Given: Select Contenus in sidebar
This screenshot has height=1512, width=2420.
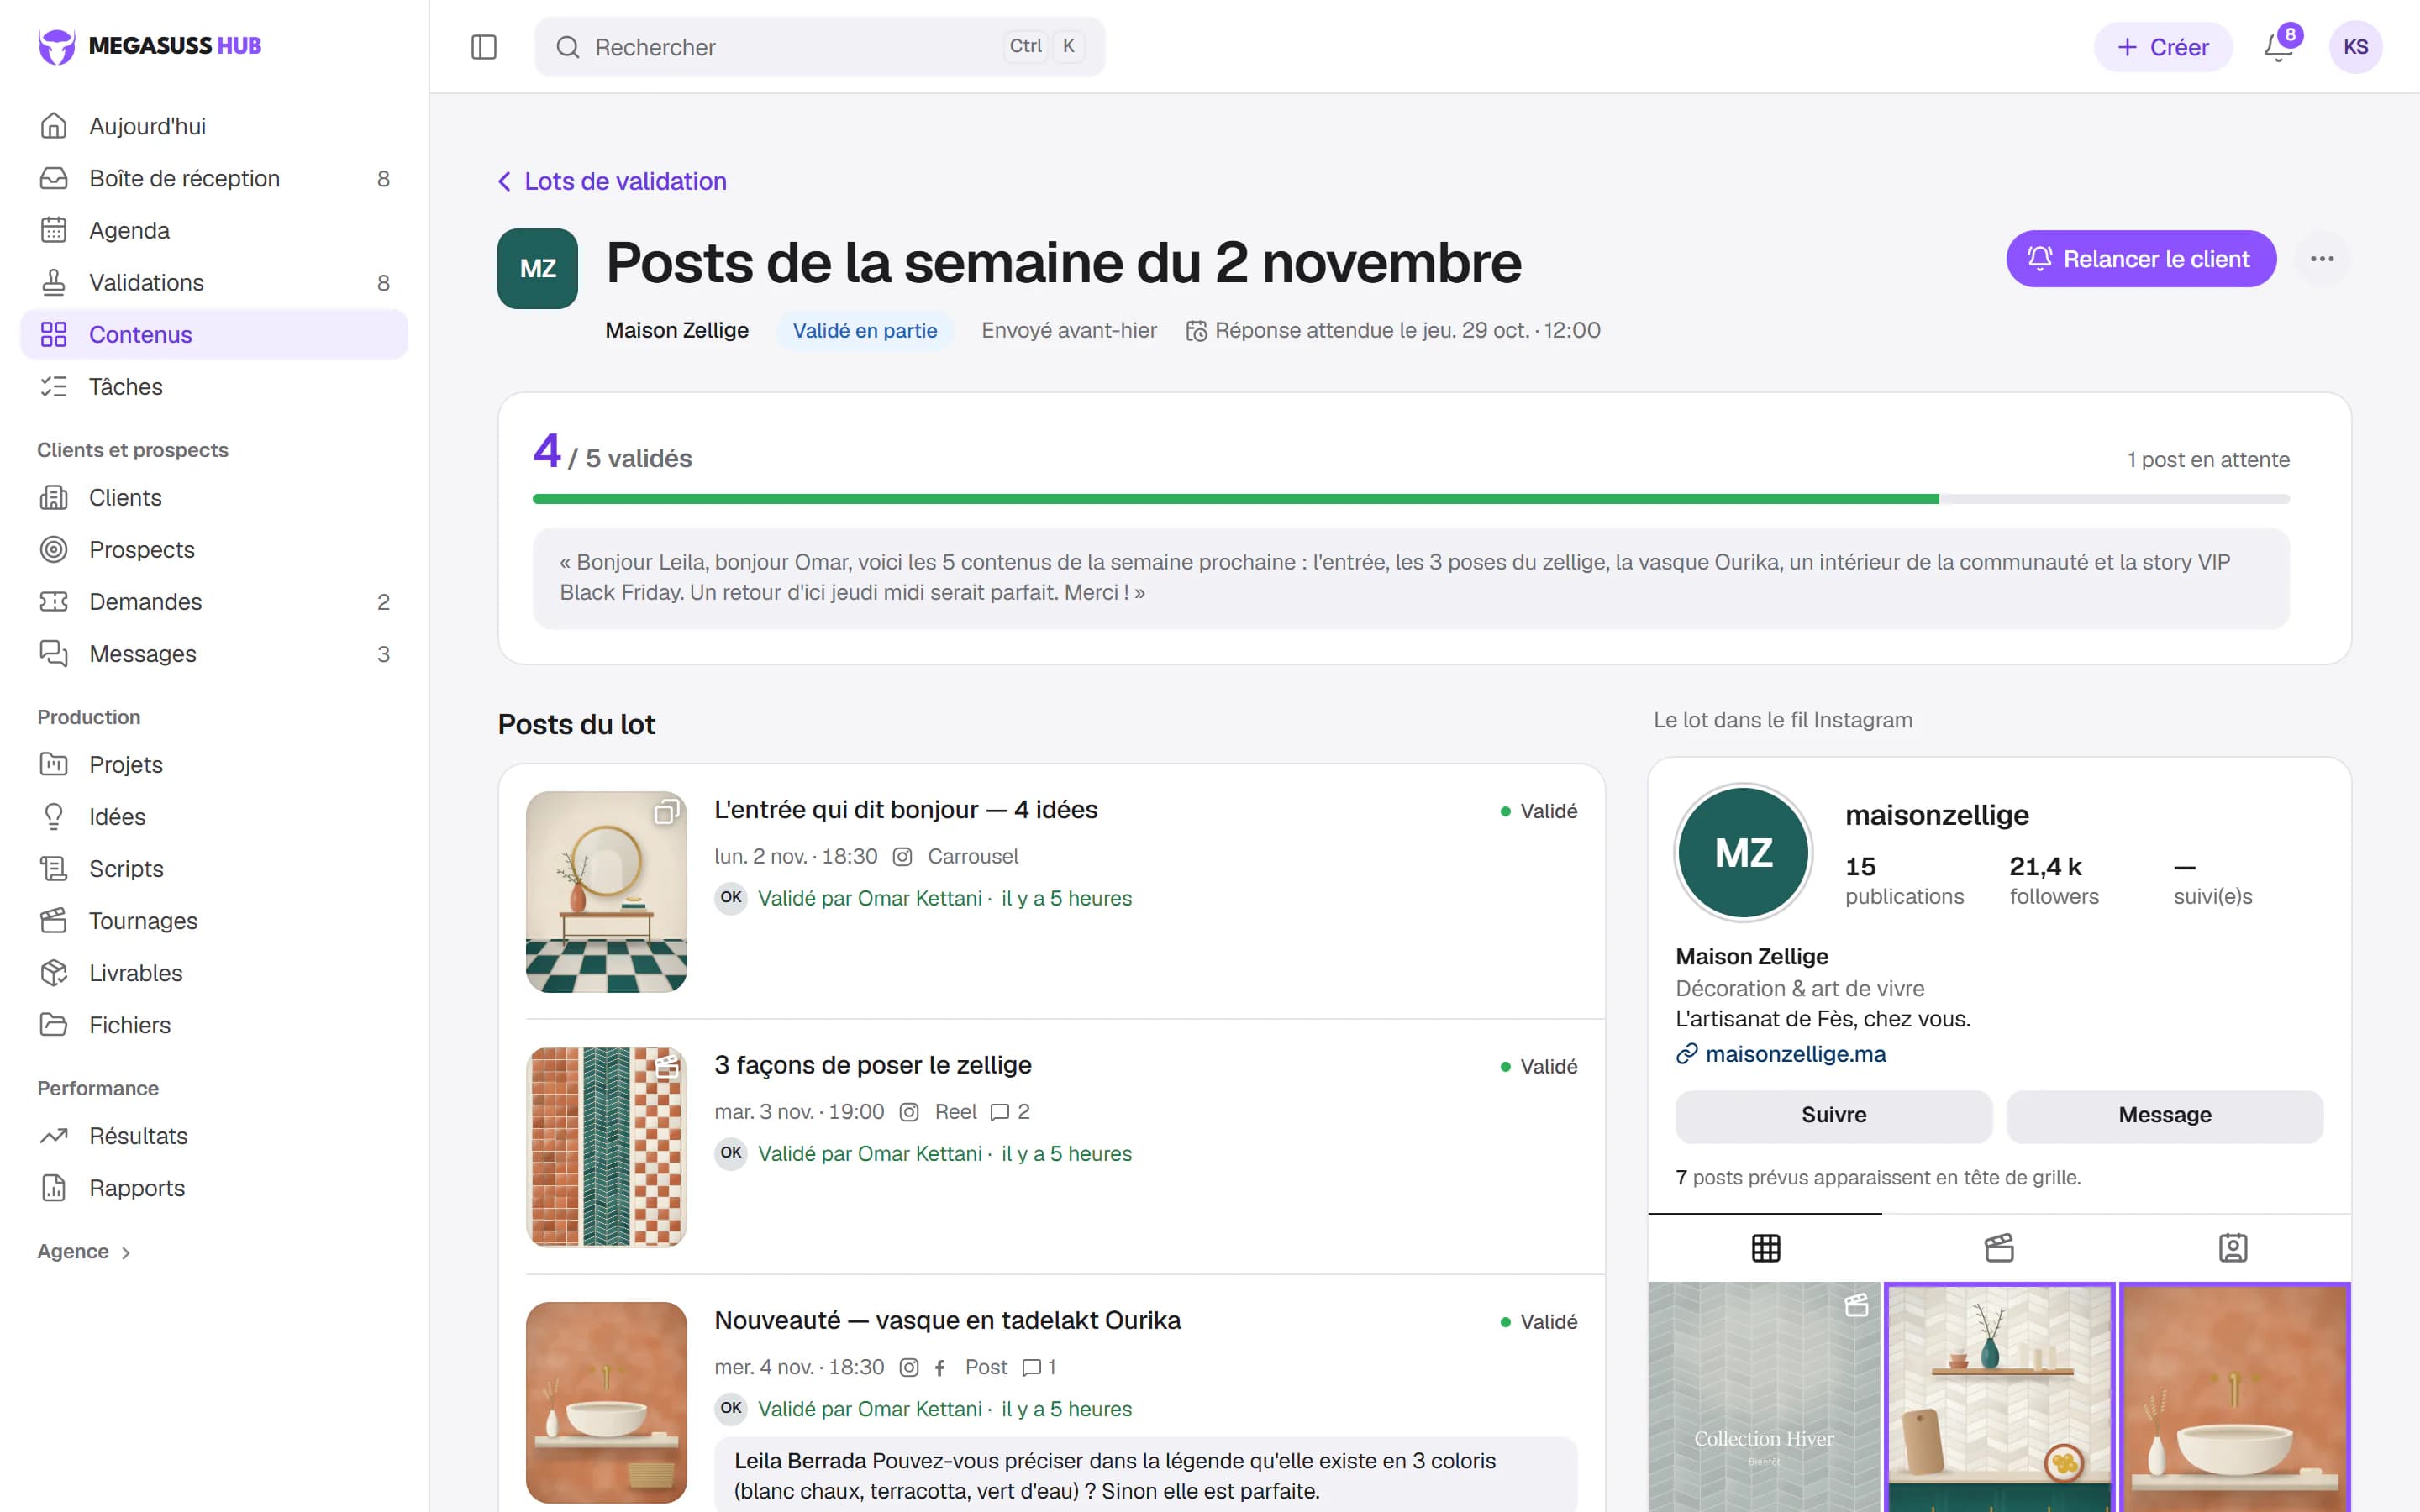Looking at the screenshot, I should coord(214,334).
